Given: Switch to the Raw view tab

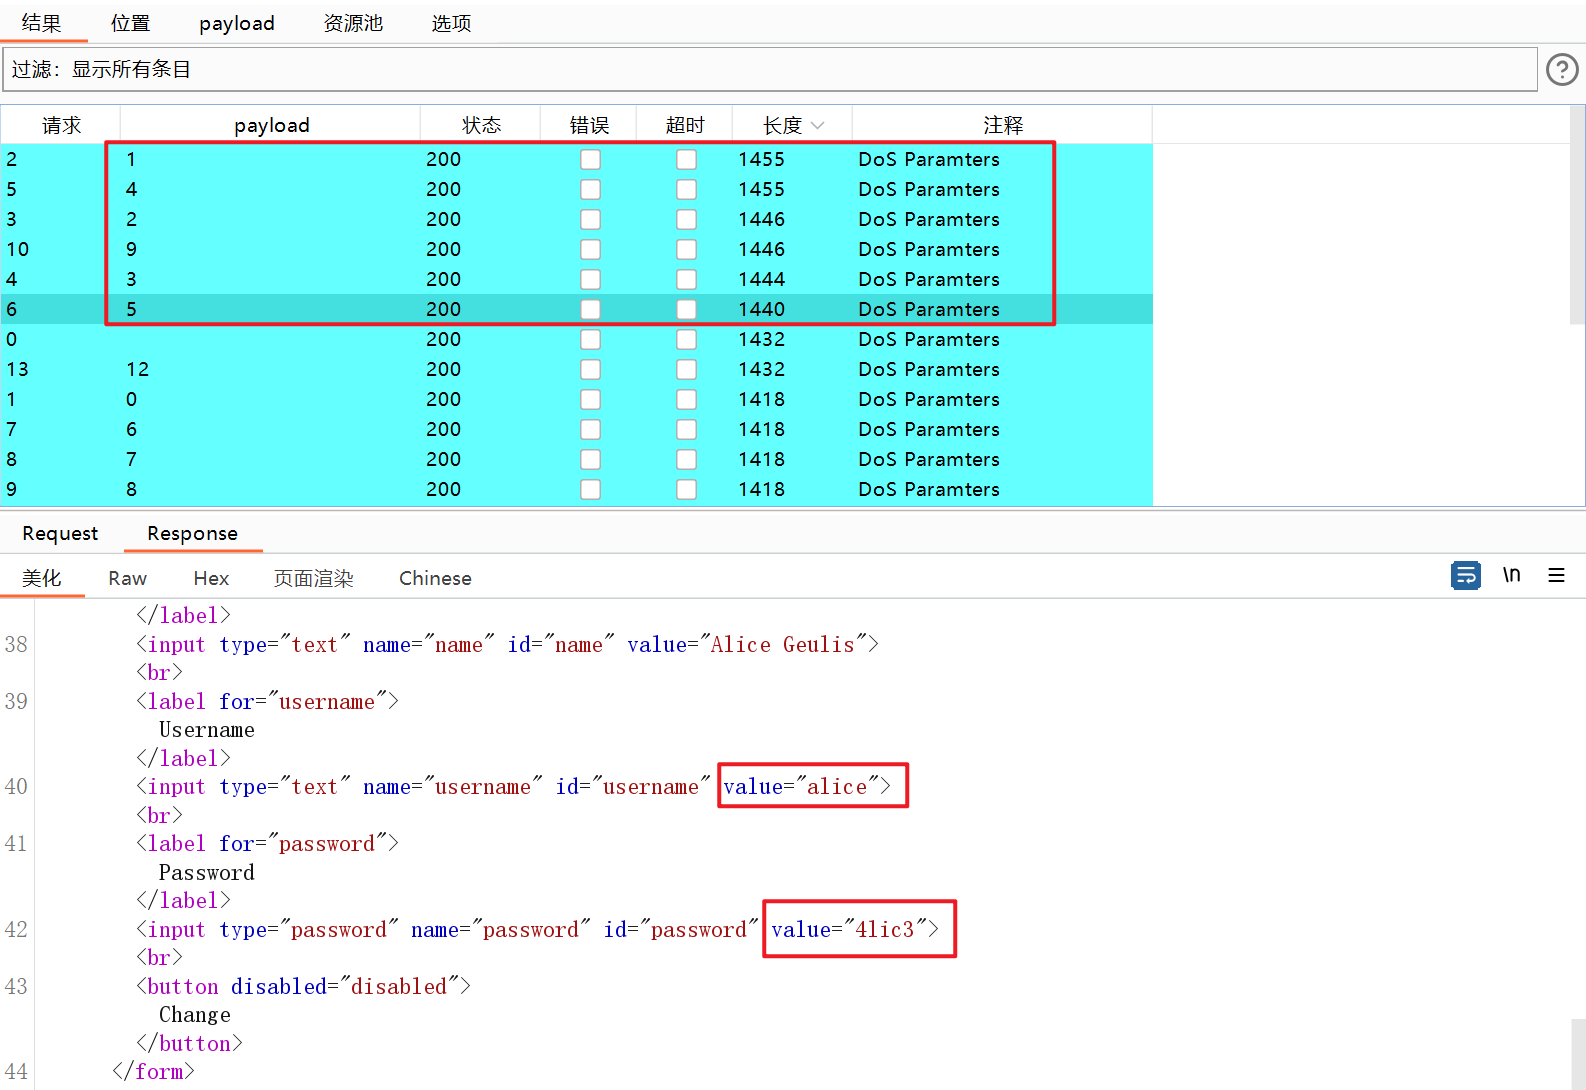Looking at the screenshot, I should coord(128,578).
